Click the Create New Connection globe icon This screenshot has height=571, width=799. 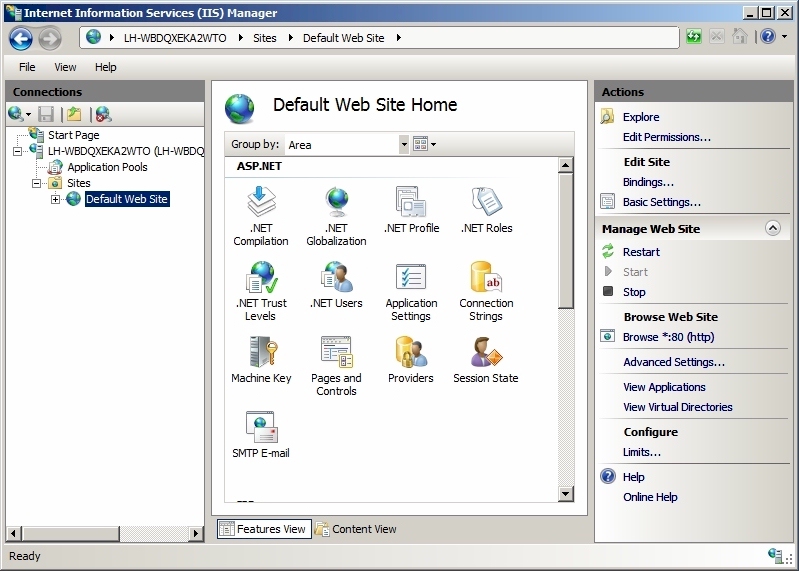tap(16, 114)
